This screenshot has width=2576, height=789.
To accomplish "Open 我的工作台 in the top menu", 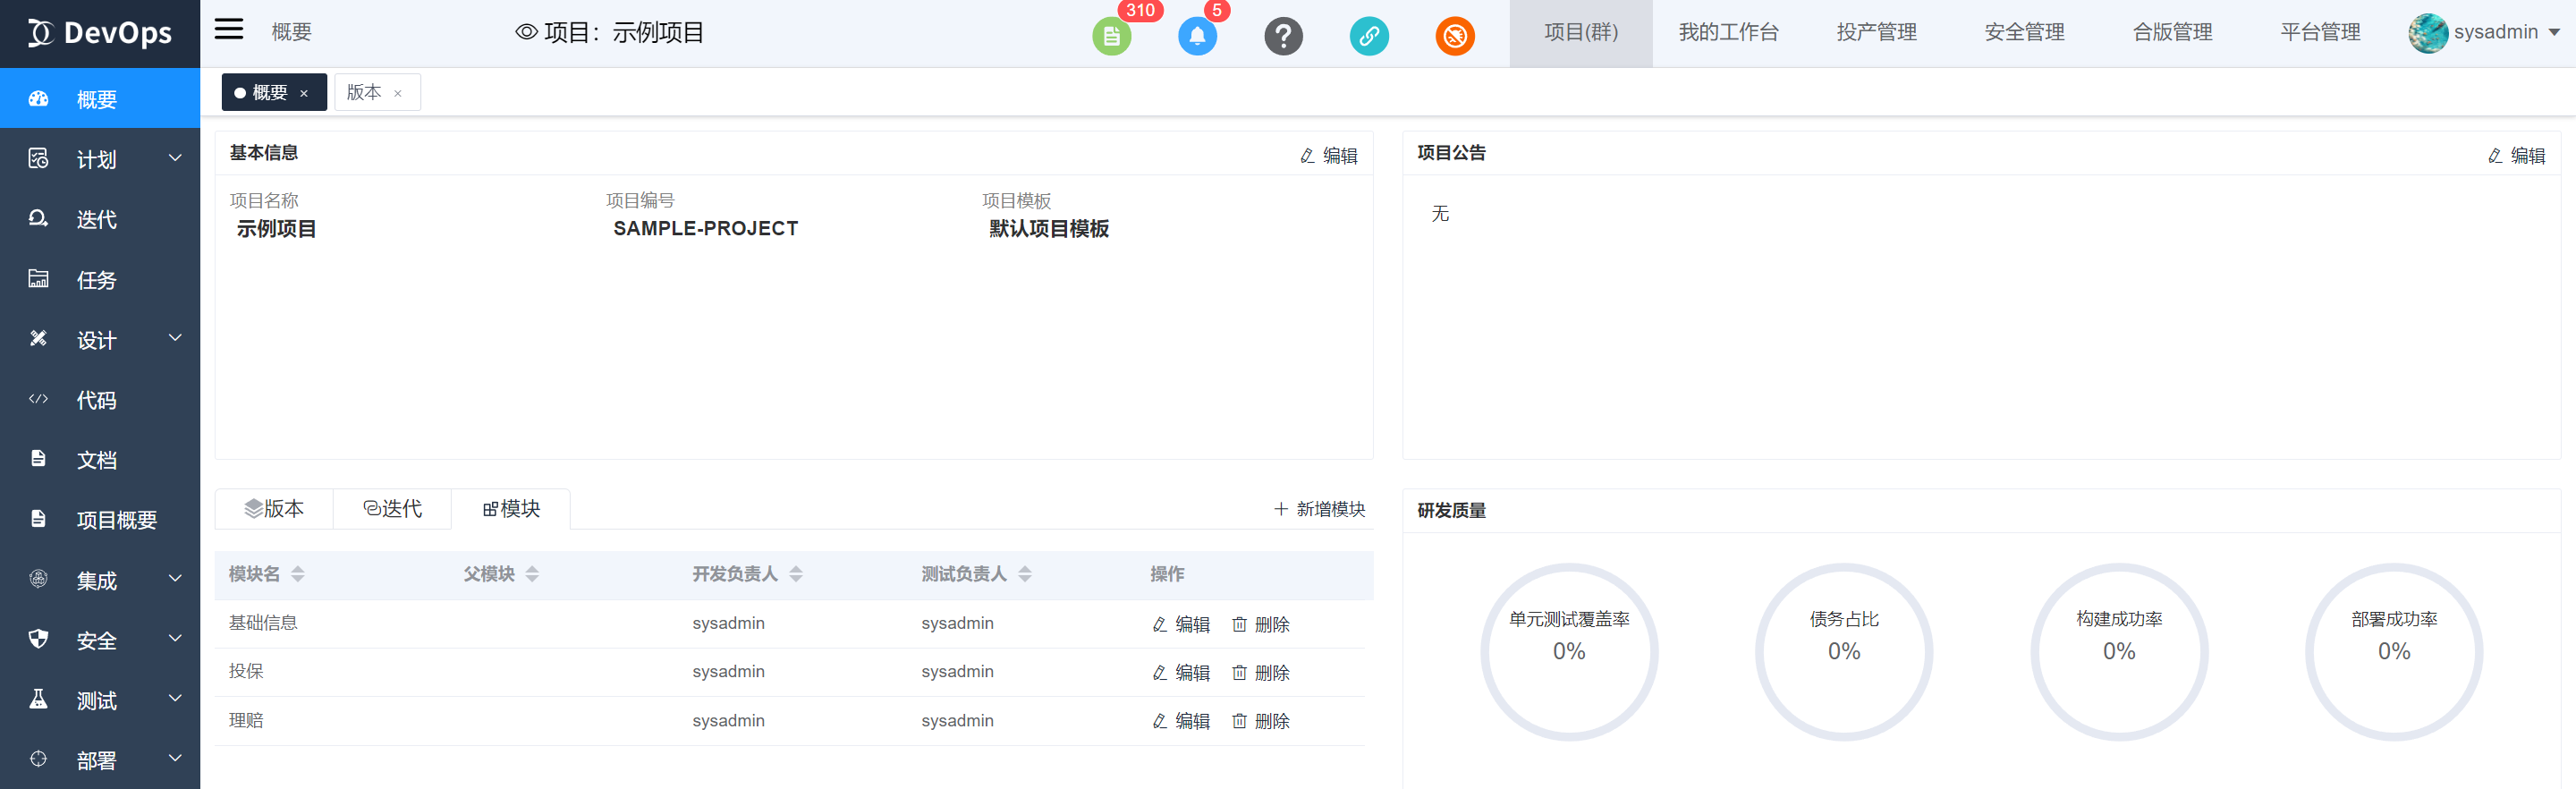I will point(1728,33).
